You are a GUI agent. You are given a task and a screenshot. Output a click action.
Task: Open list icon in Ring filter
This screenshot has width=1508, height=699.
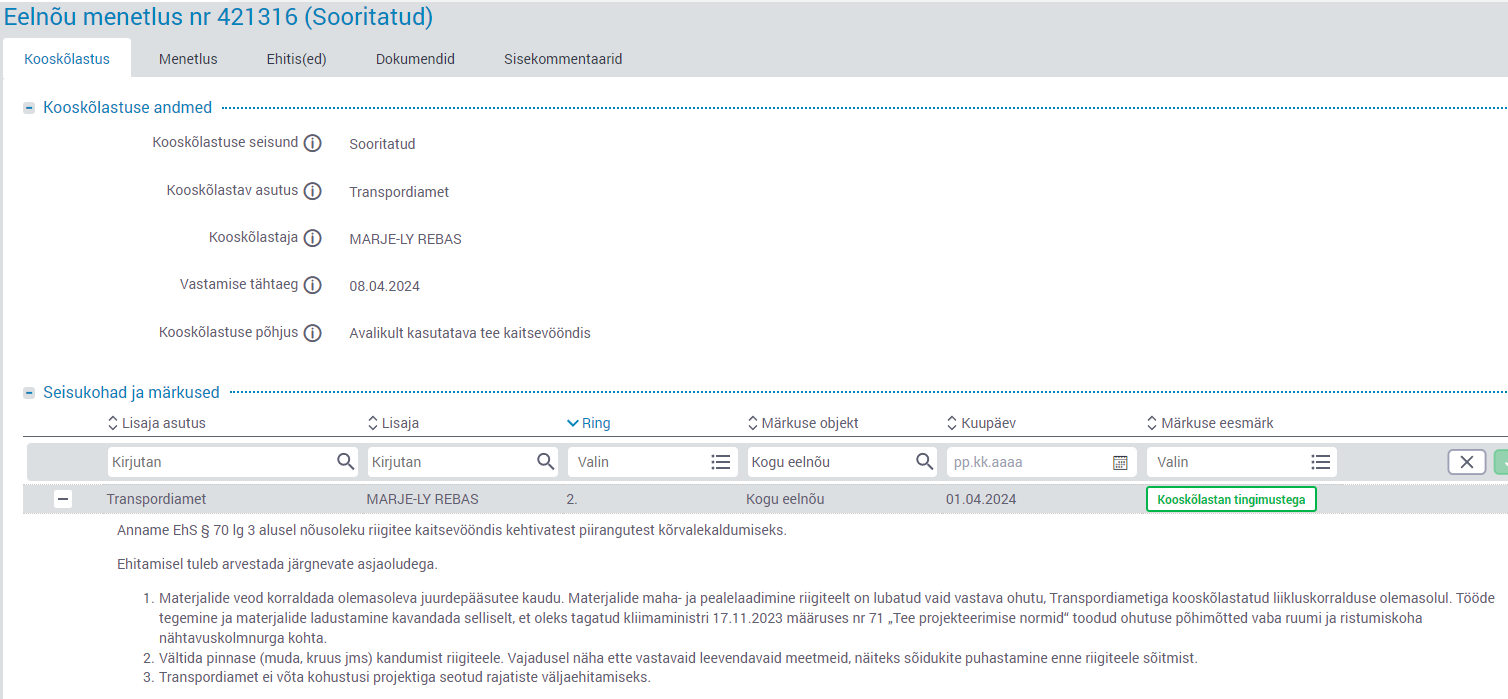point(721,462)
